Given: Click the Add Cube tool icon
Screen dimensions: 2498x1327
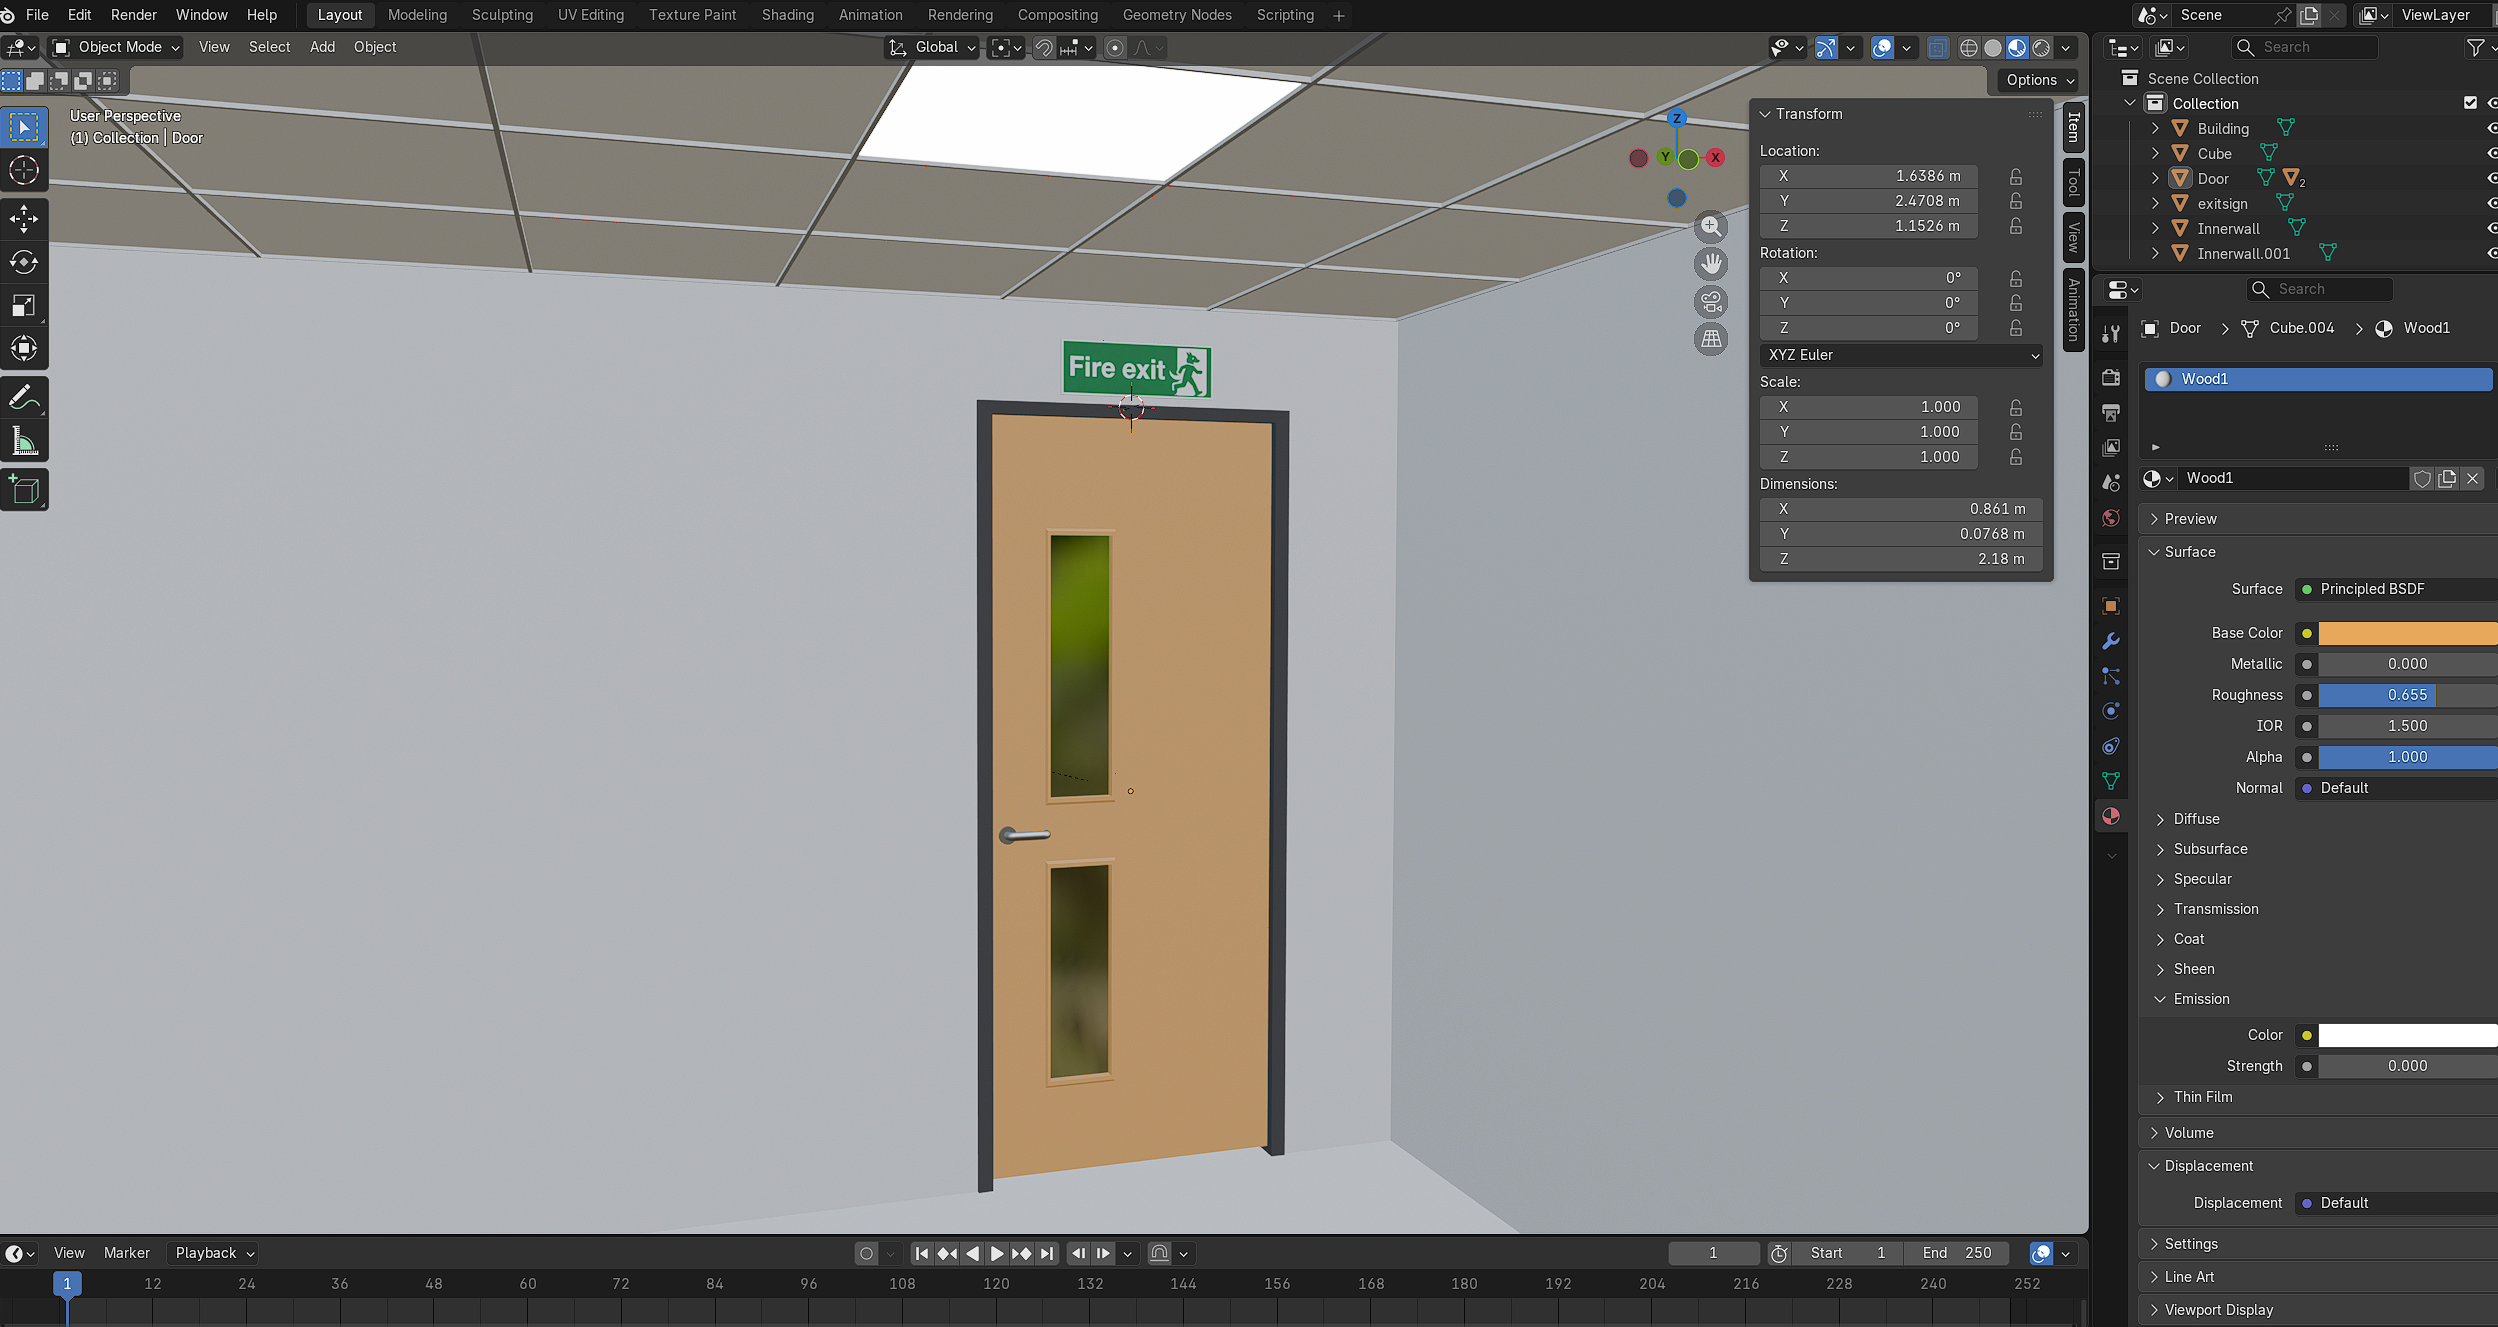Looking at the screenshot, I should pos(24,490).
